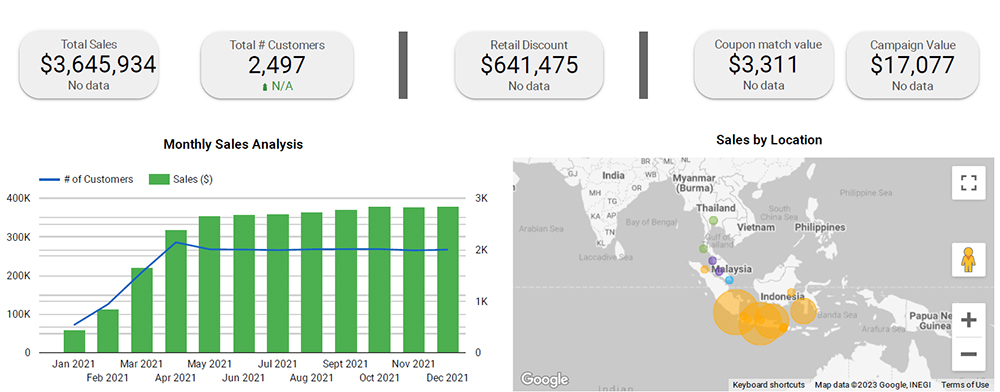Select the Campaign Value scorecard
Screen dimensions: 1000x392
[x=913, y=64]
